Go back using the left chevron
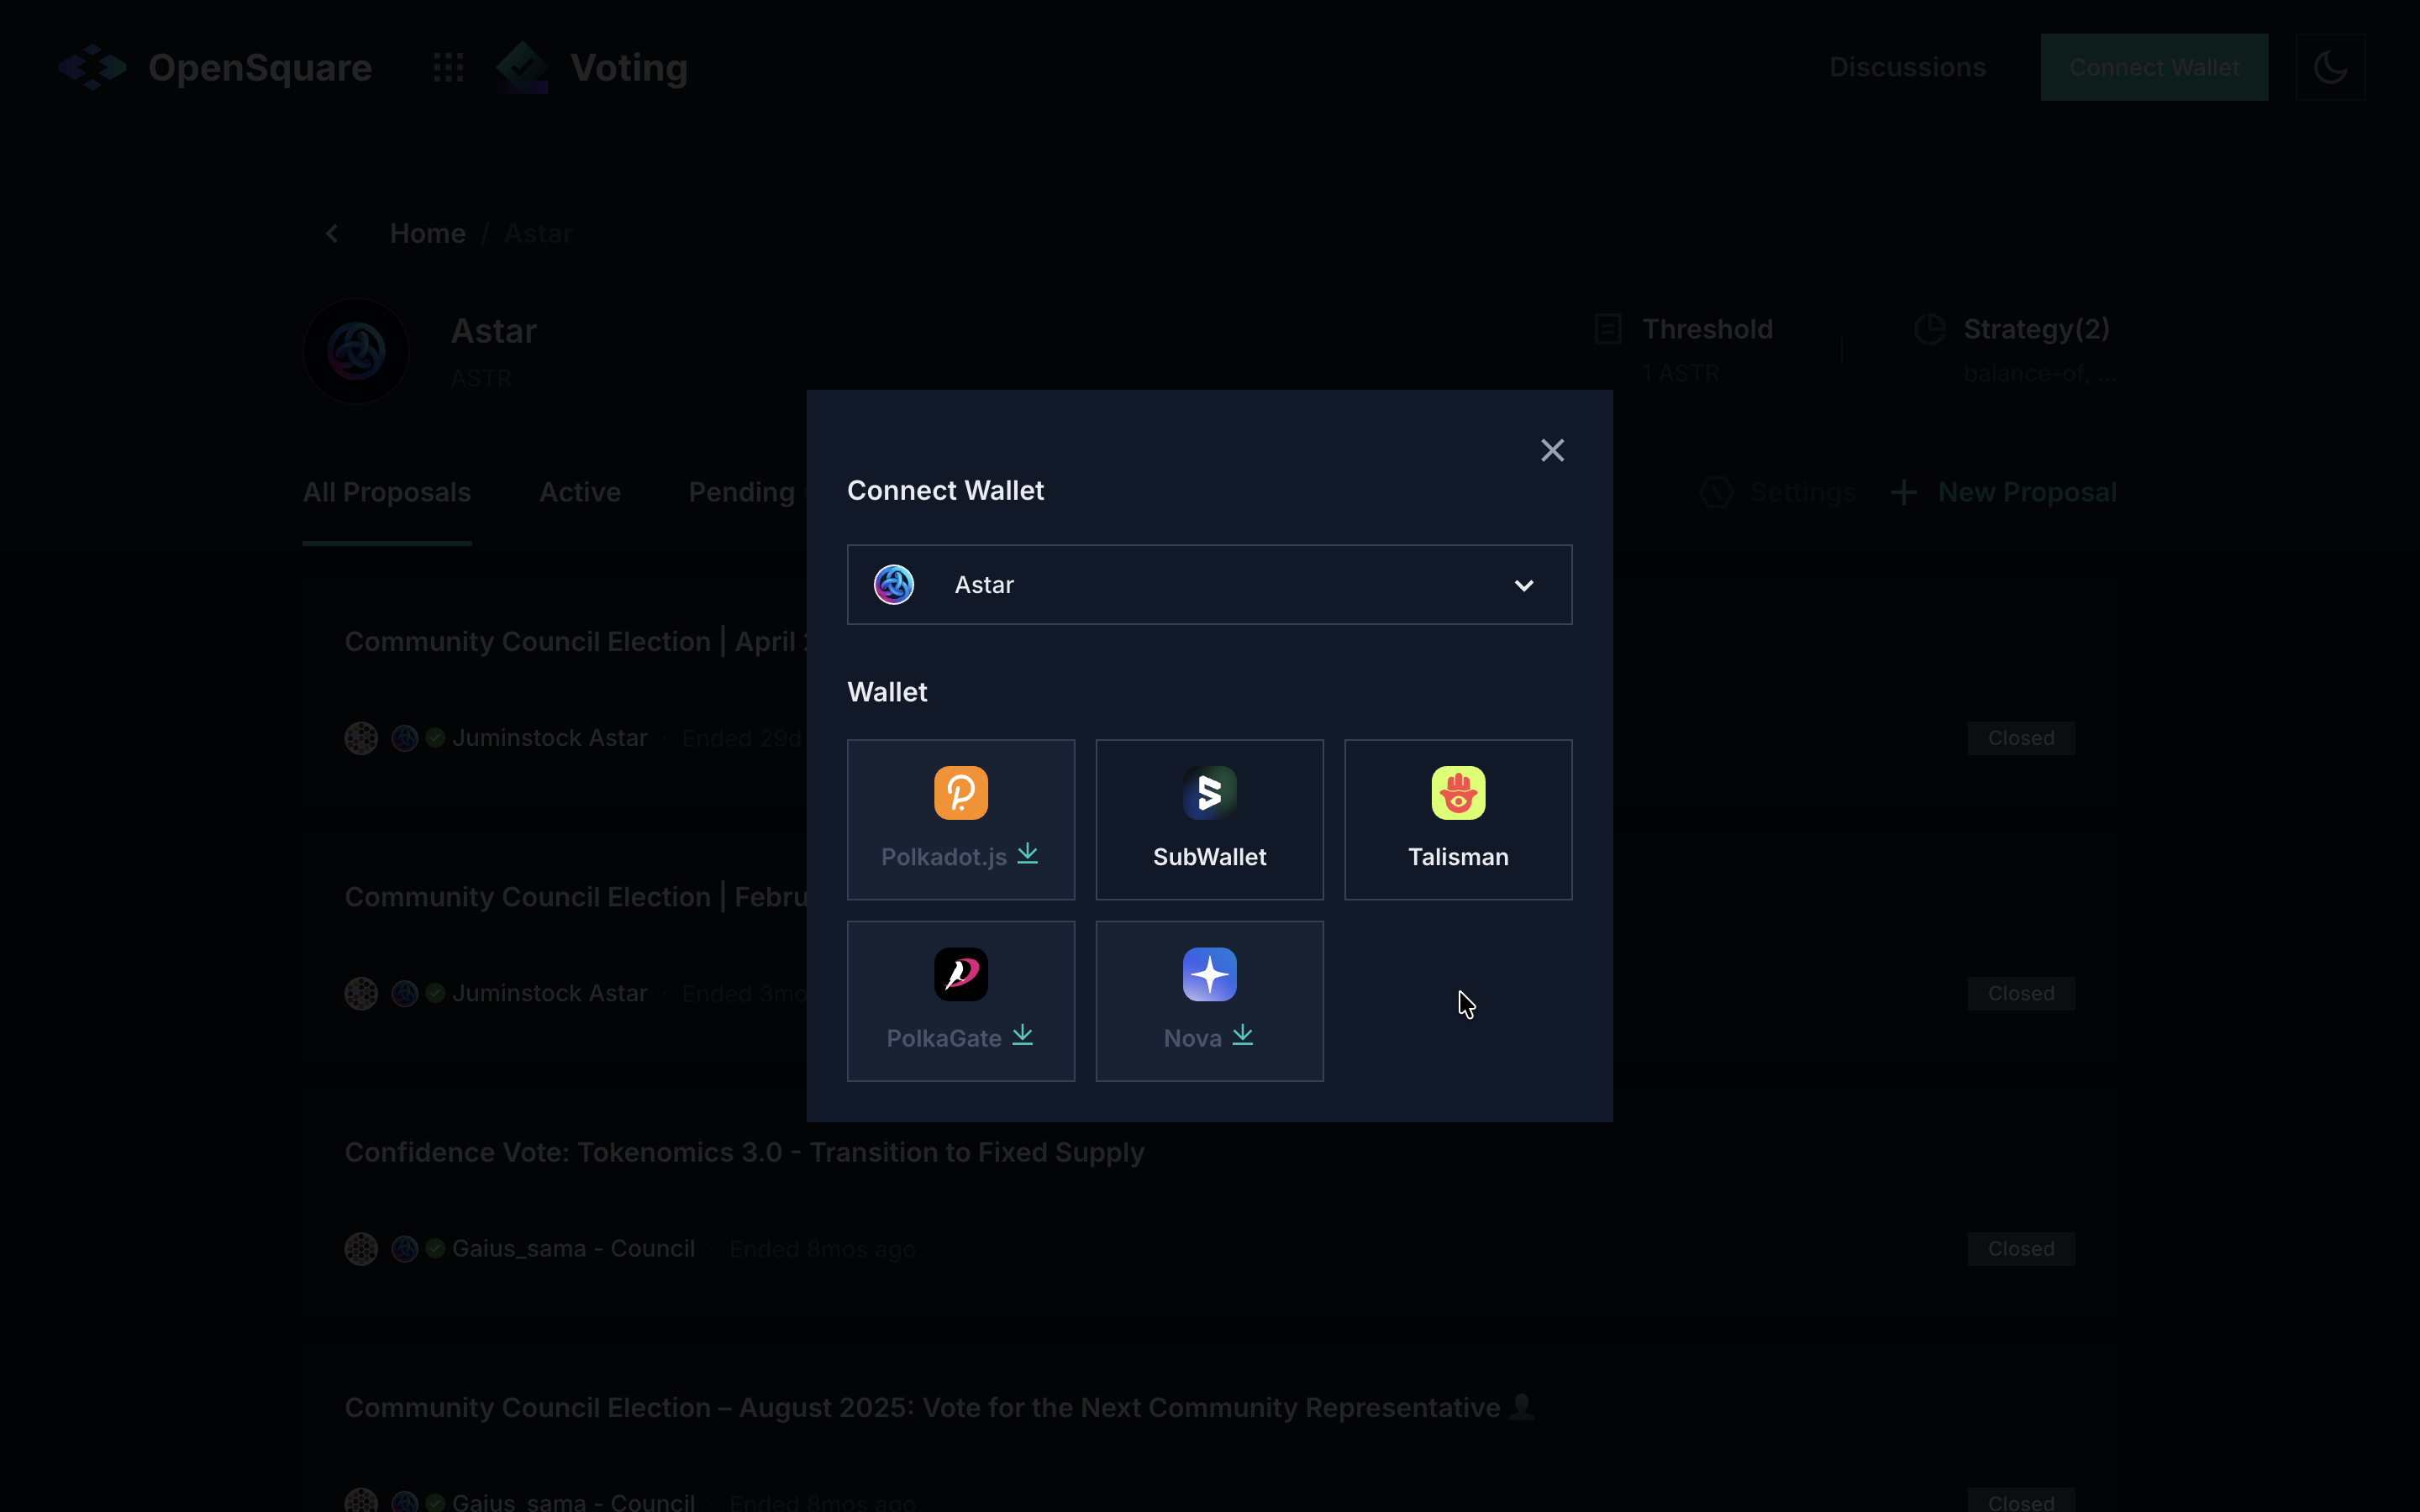 (x=332, y=233)
